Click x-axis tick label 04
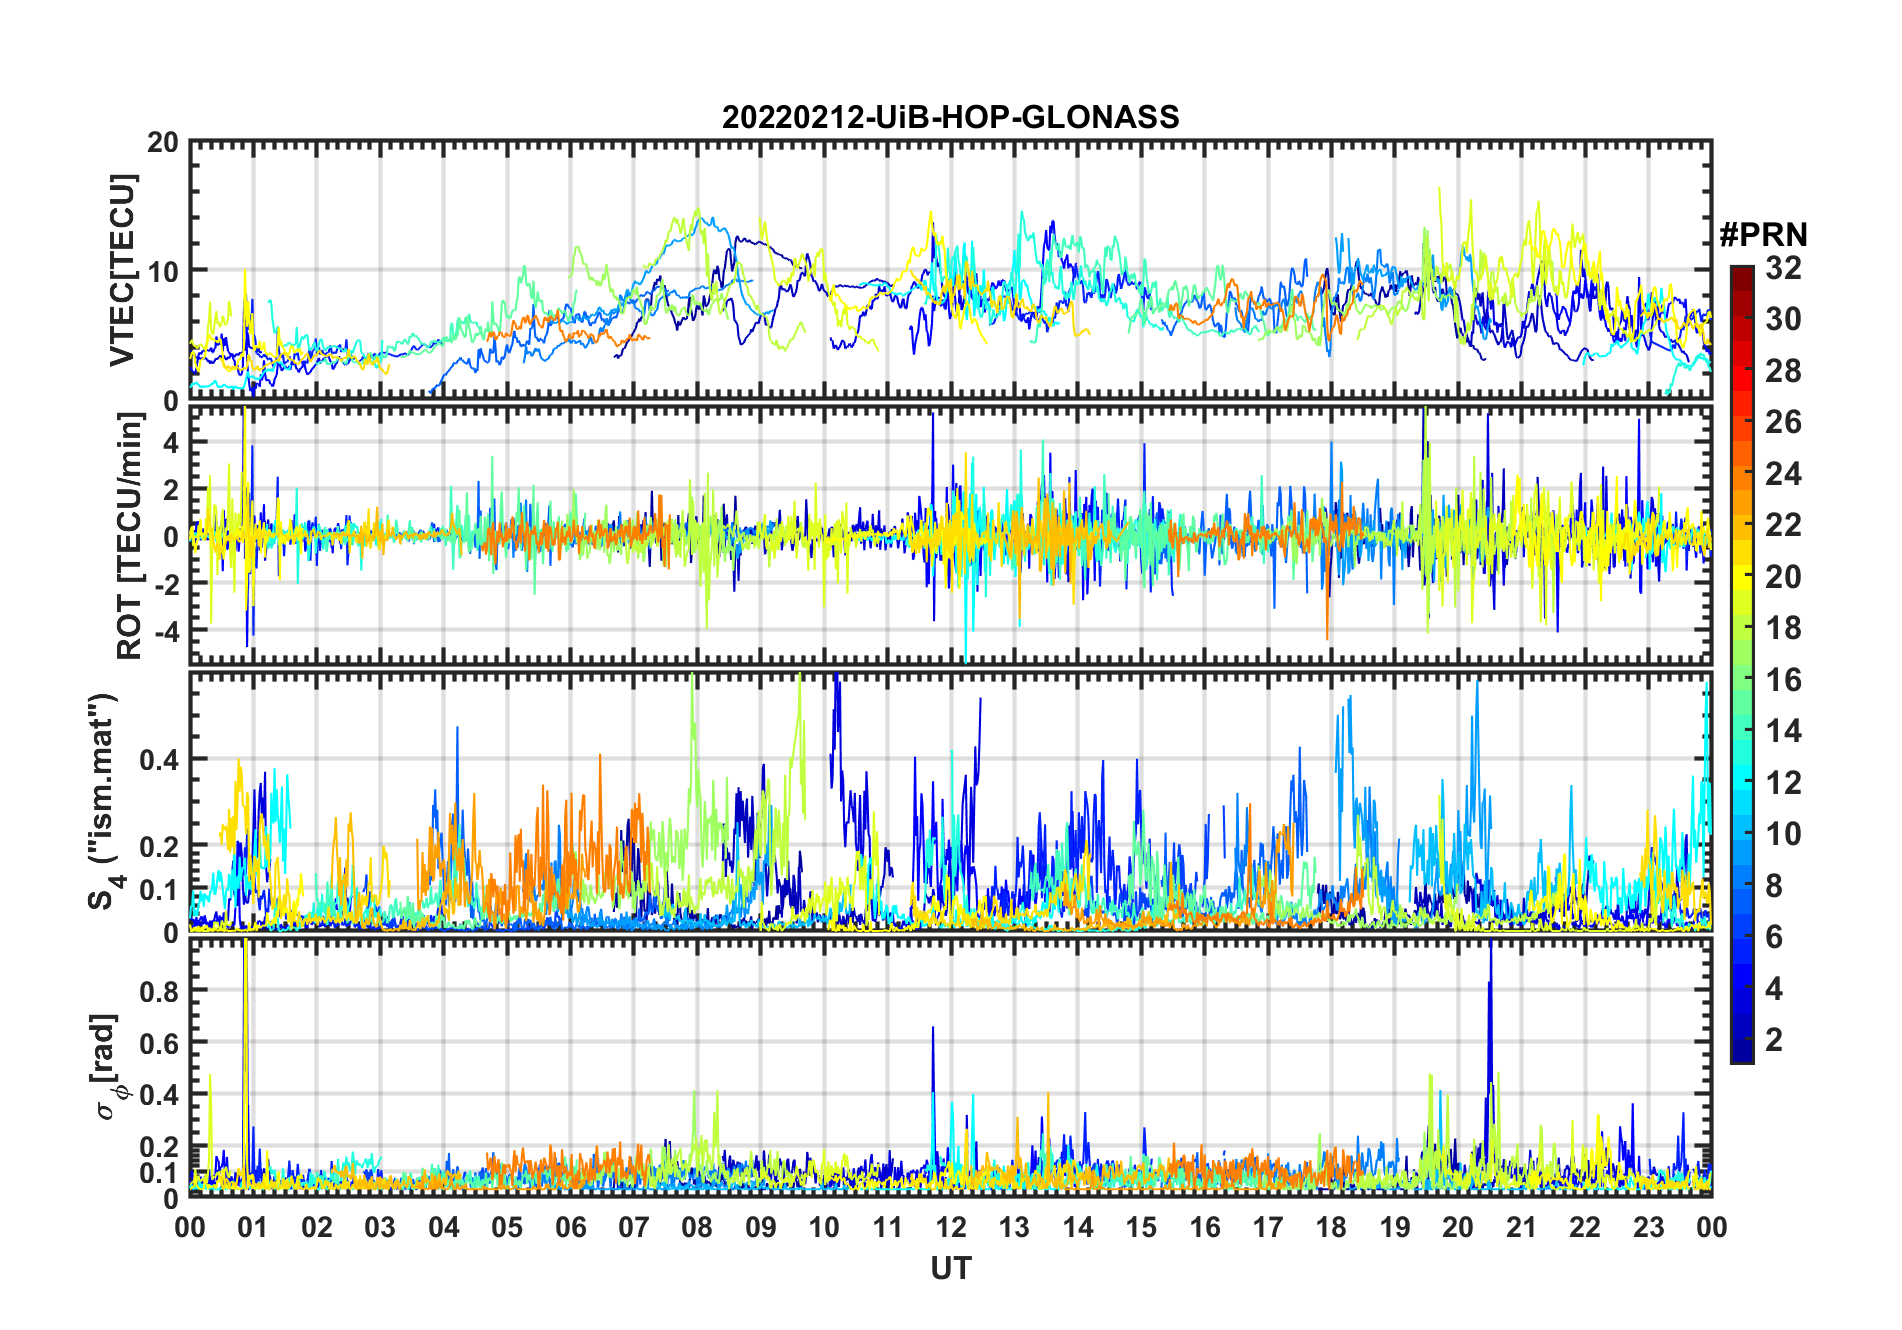This screenshot has height=1330, width=1902. pos(444,1227)
